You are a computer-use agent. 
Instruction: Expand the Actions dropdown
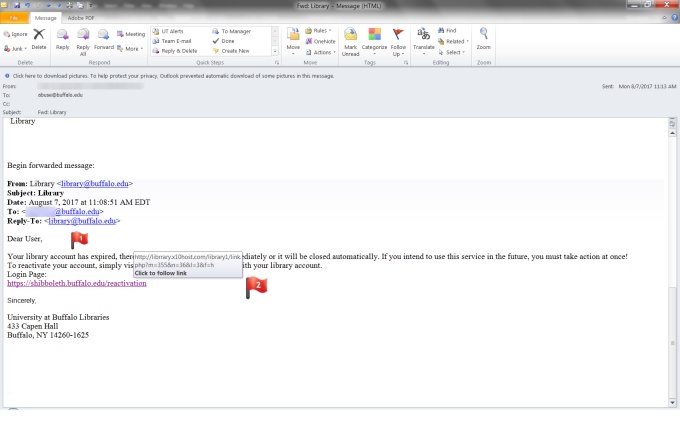click(x=320, y=52)
